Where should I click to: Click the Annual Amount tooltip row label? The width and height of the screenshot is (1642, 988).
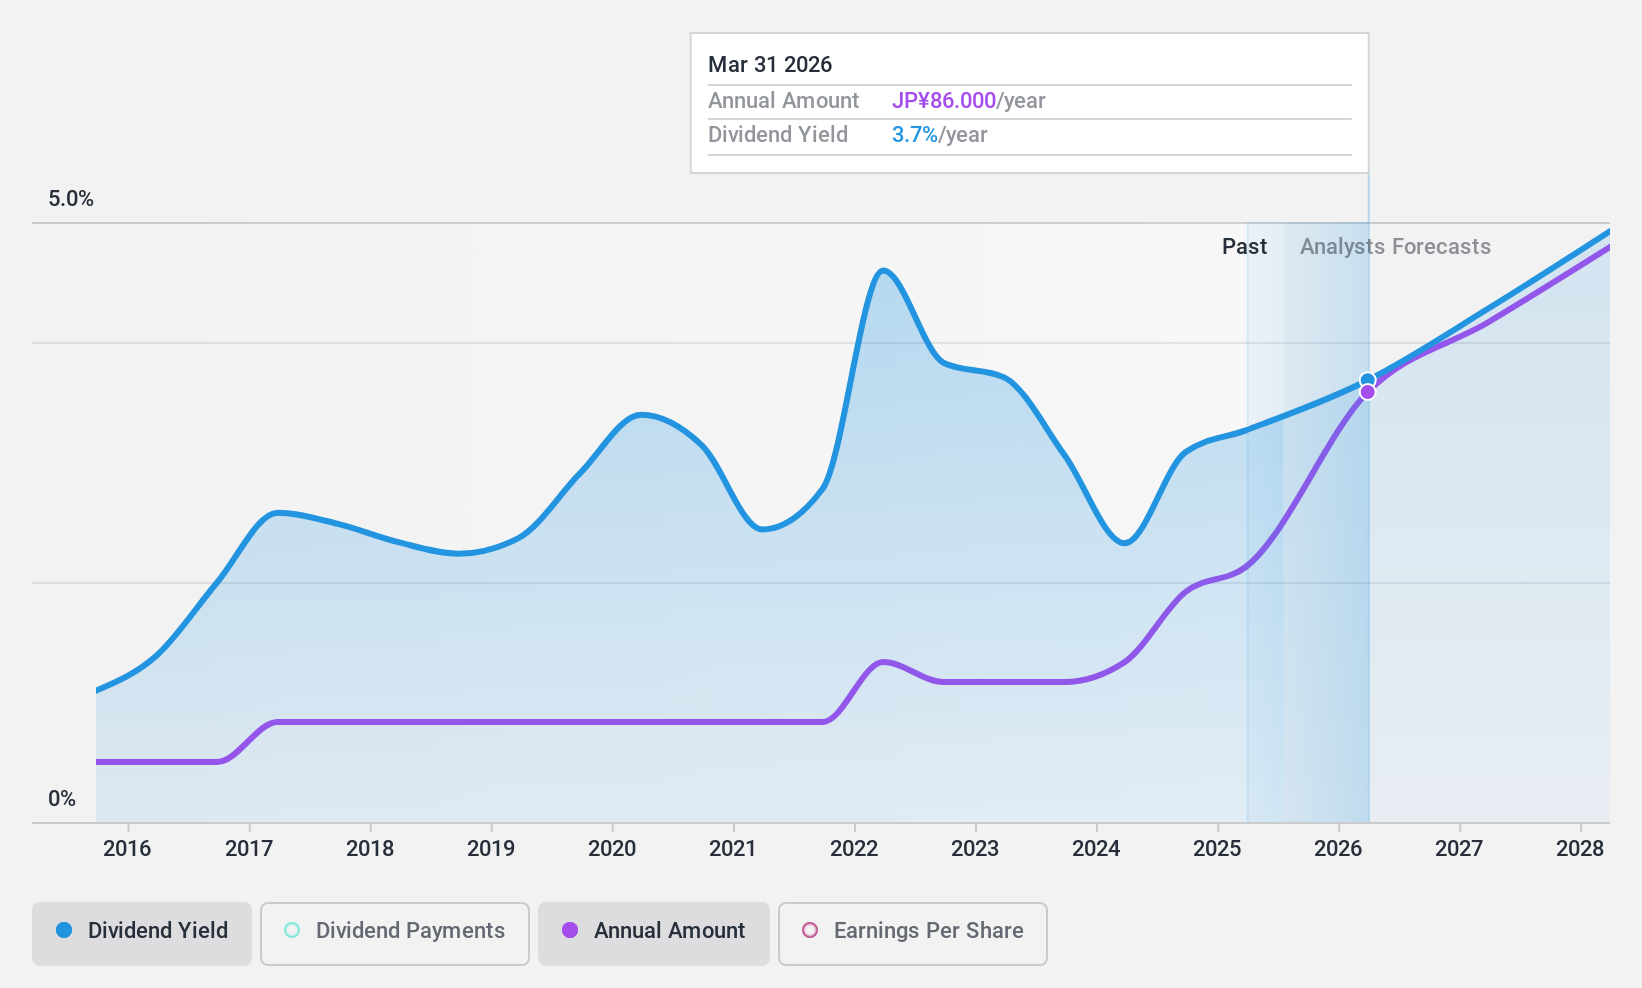(x=783, y=101)
